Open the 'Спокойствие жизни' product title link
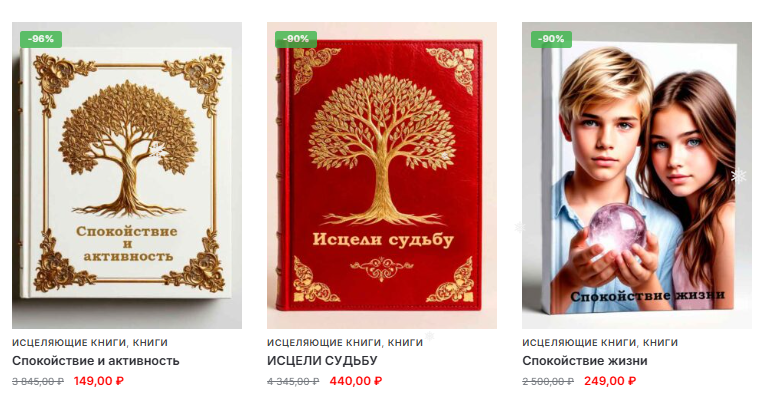Viewport: 778px width, 410px height. [584, 360]
